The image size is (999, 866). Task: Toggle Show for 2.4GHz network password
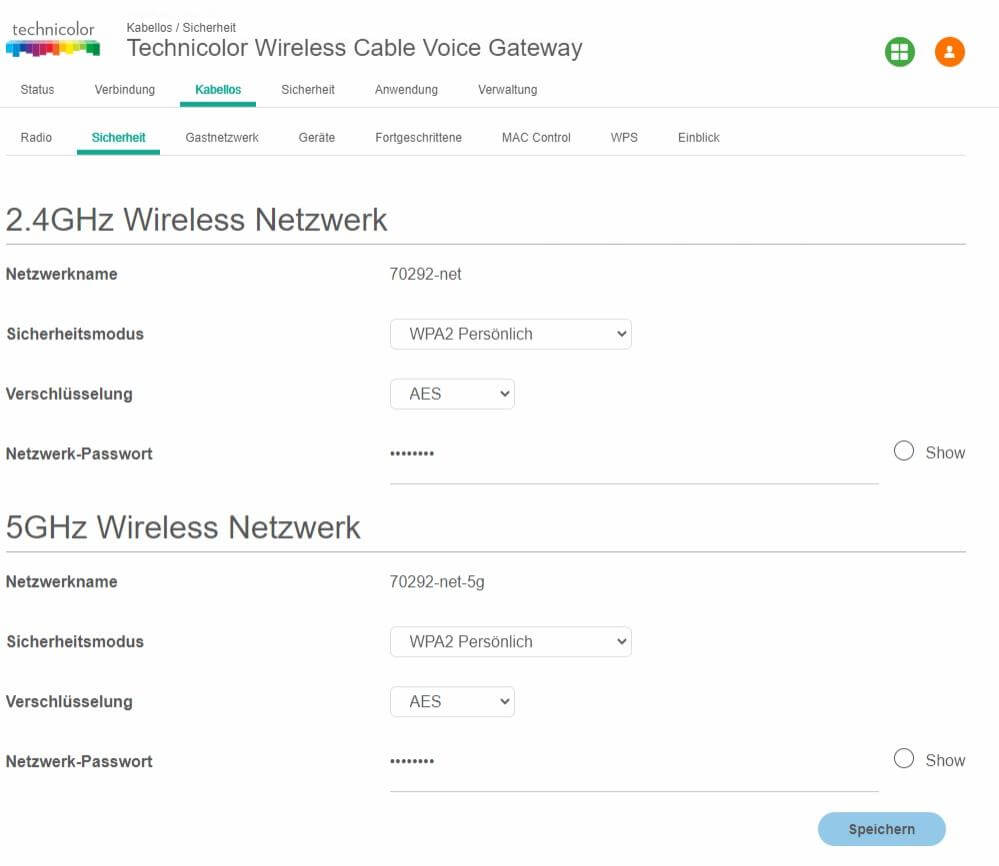point(904,452)
